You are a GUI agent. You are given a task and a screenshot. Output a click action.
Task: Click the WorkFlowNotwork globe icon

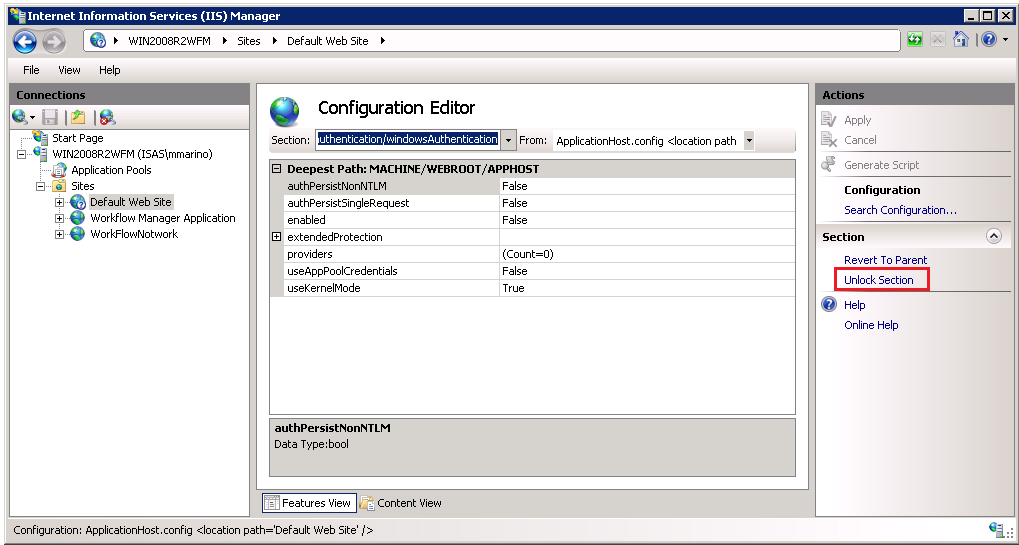[78, 234]
